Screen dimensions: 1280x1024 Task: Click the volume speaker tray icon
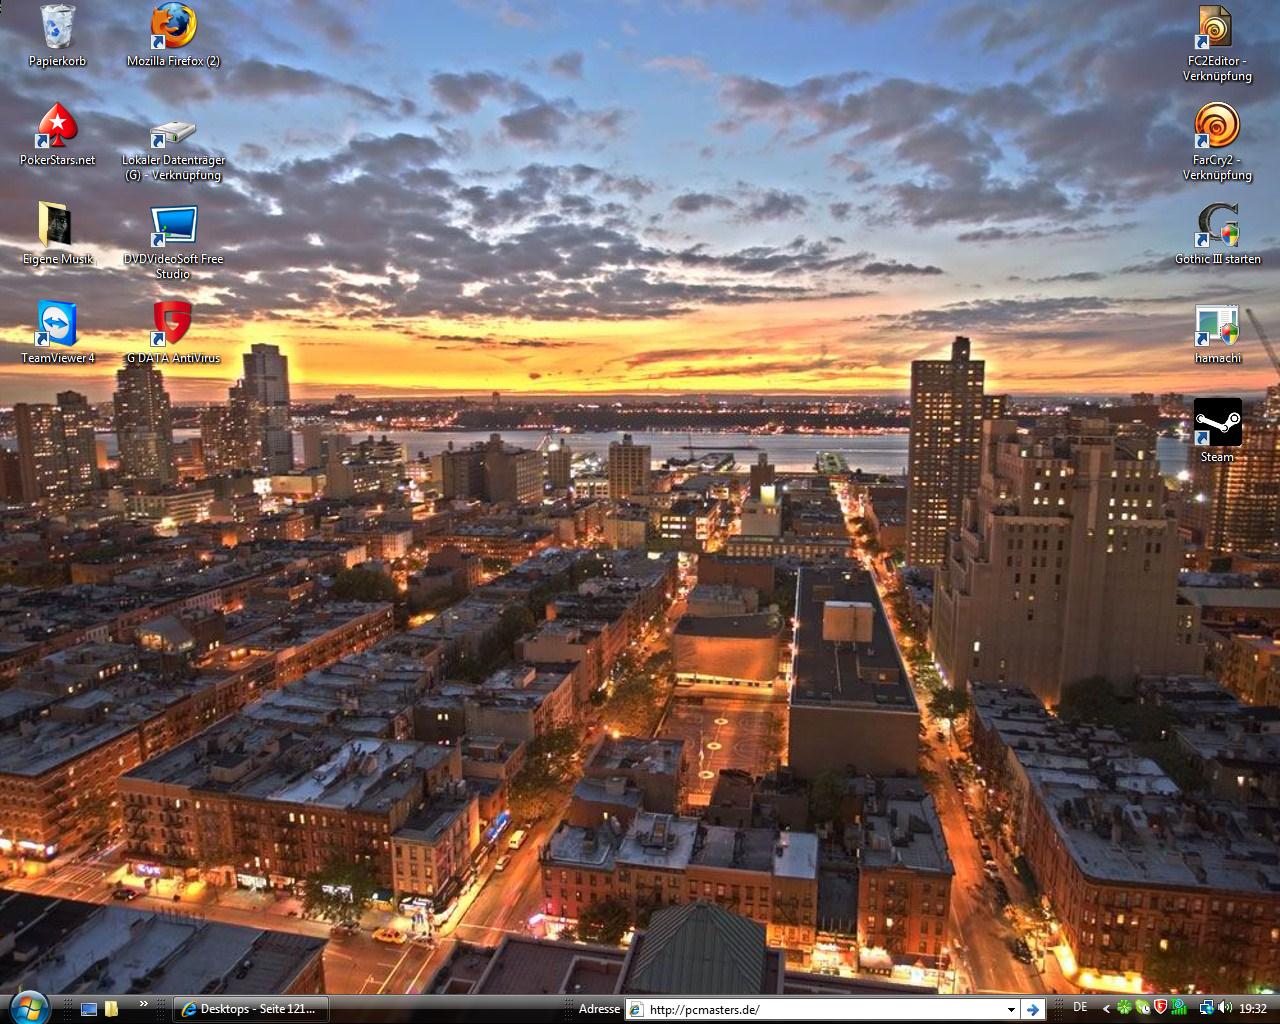pos(1225,1008)
